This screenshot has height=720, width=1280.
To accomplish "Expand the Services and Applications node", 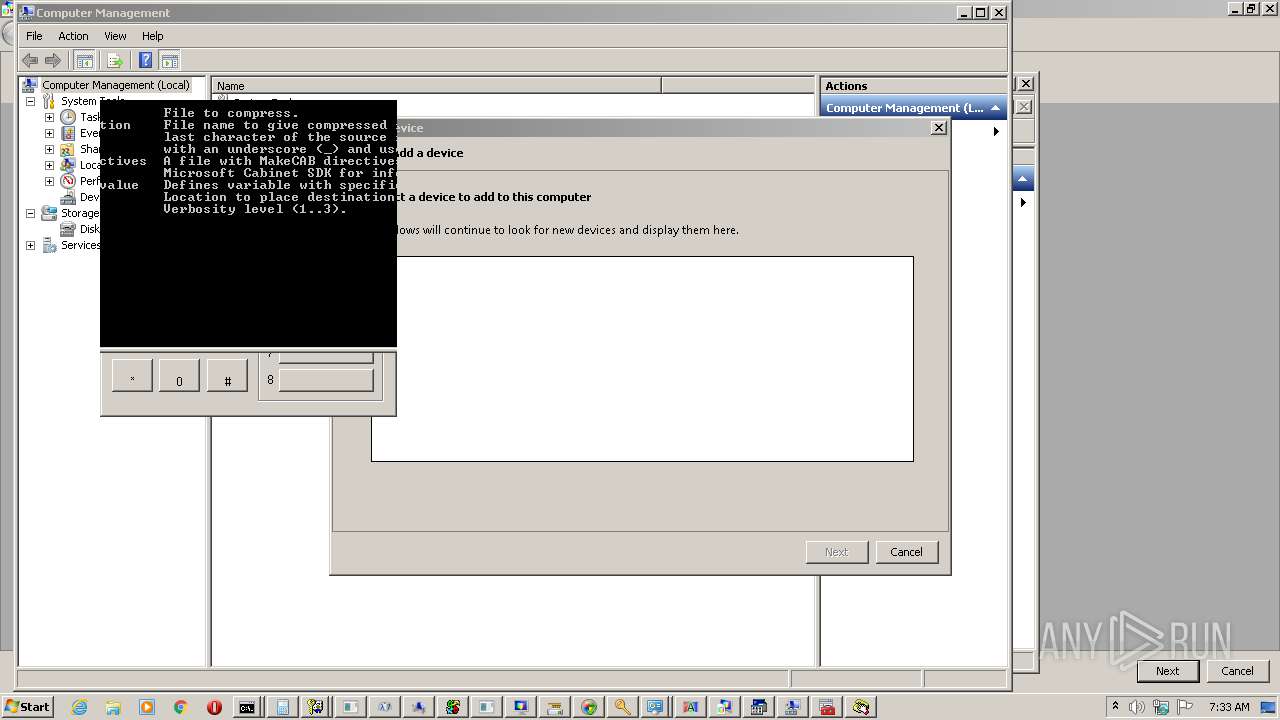I will click(30, 245).
